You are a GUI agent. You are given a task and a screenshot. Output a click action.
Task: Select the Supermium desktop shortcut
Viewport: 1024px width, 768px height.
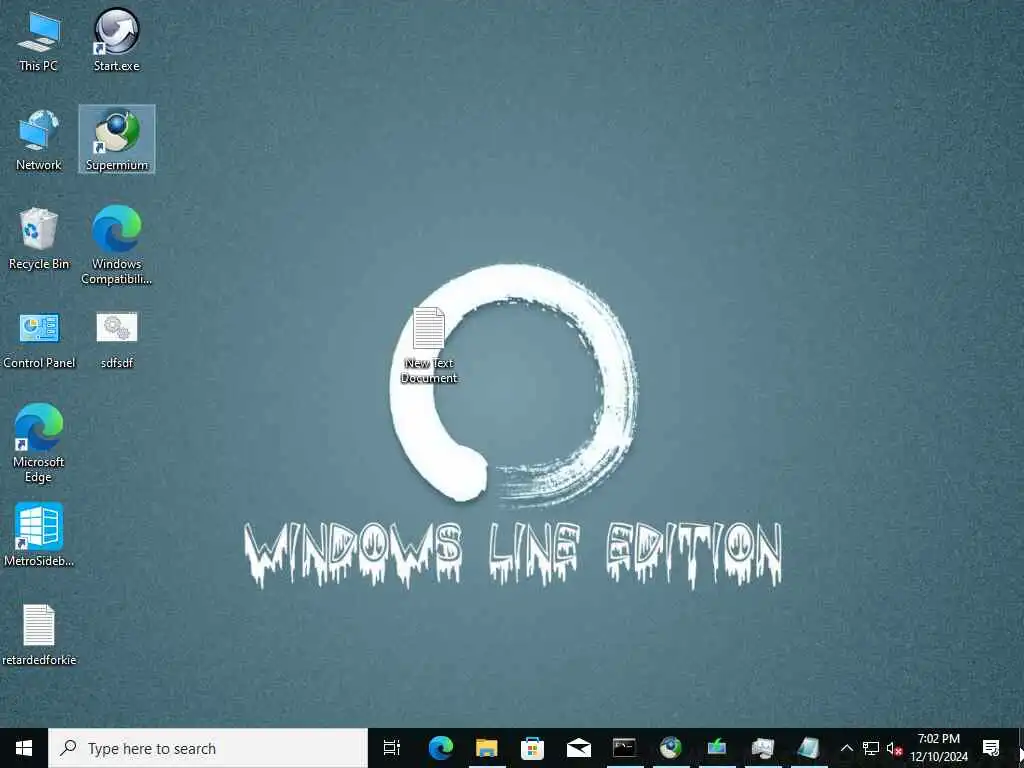pyautogui.click(x=117, y=140)
